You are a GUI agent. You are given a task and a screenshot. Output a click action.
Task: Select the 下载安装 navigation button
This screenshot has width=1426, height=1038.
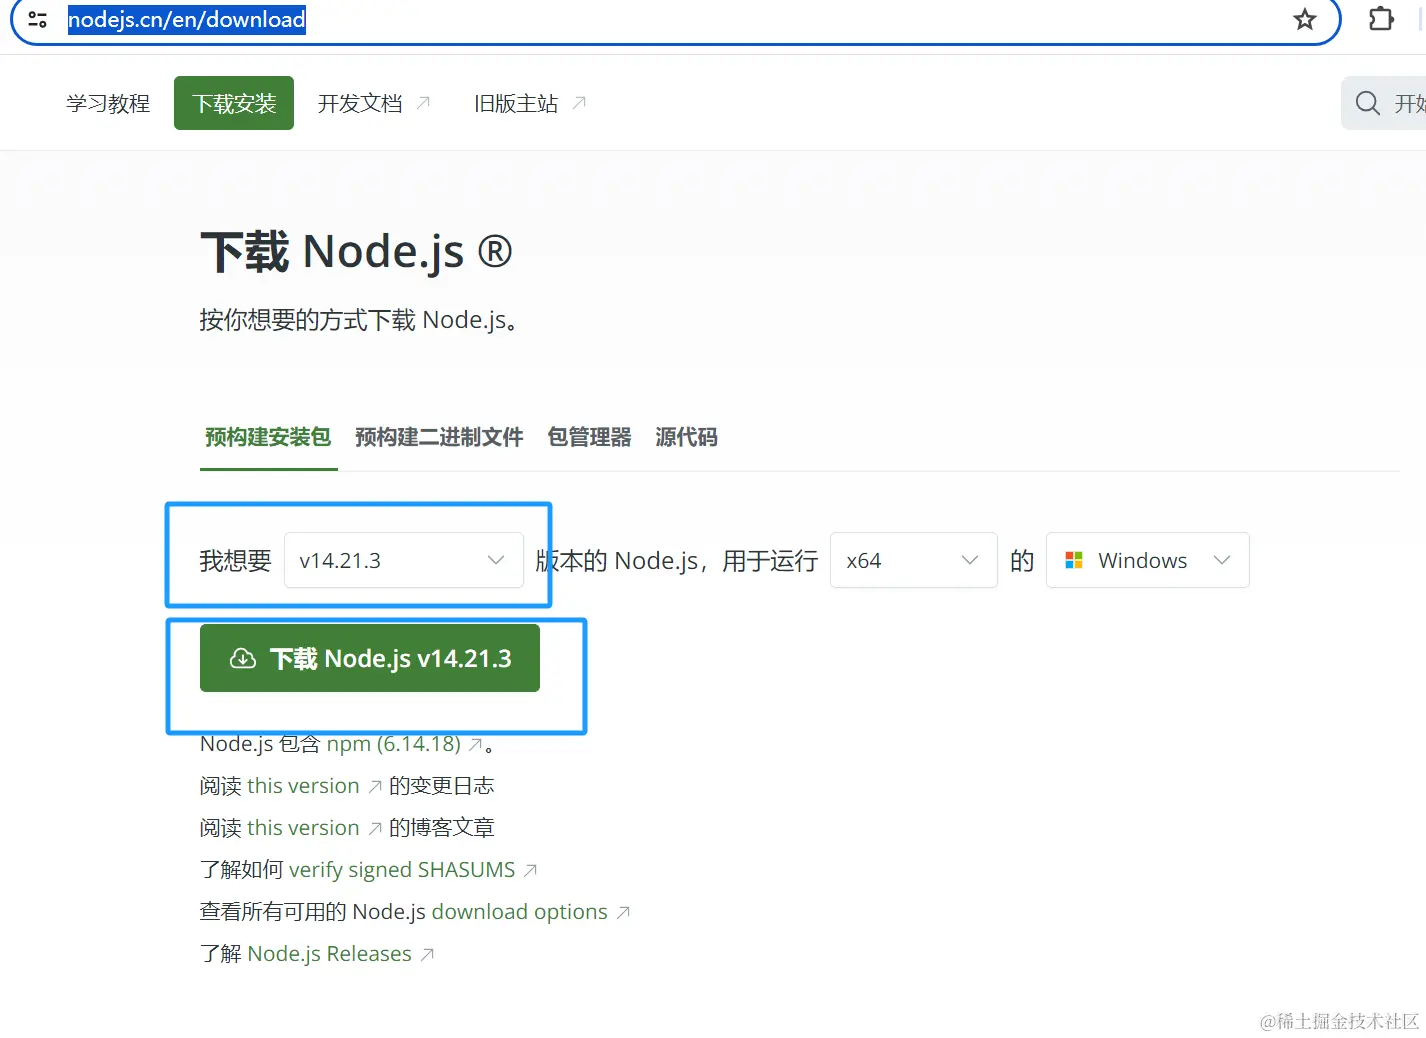234,103
